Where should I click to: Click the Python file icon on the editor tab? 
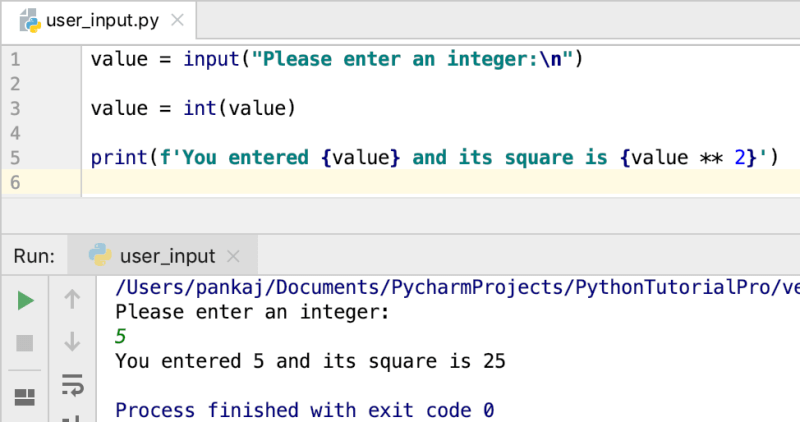click(30, 20)
